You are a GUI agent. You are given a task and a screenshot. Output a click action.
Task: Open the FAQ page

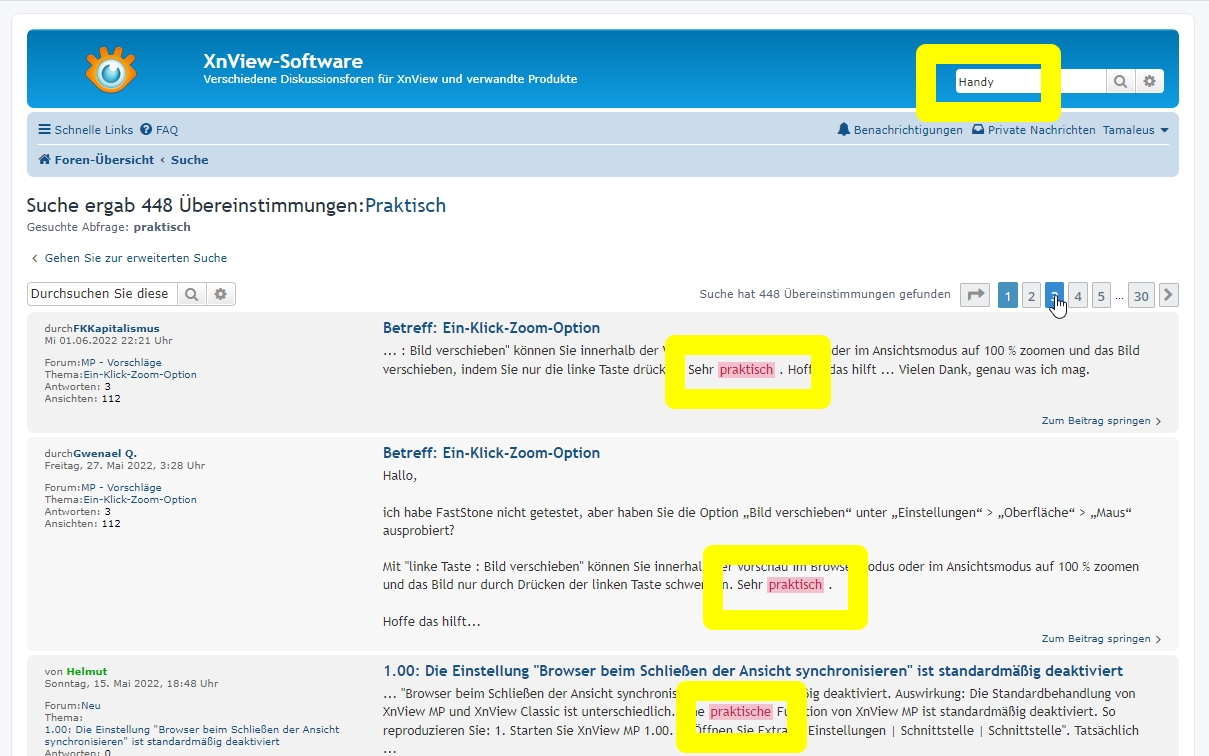point(160,130)
